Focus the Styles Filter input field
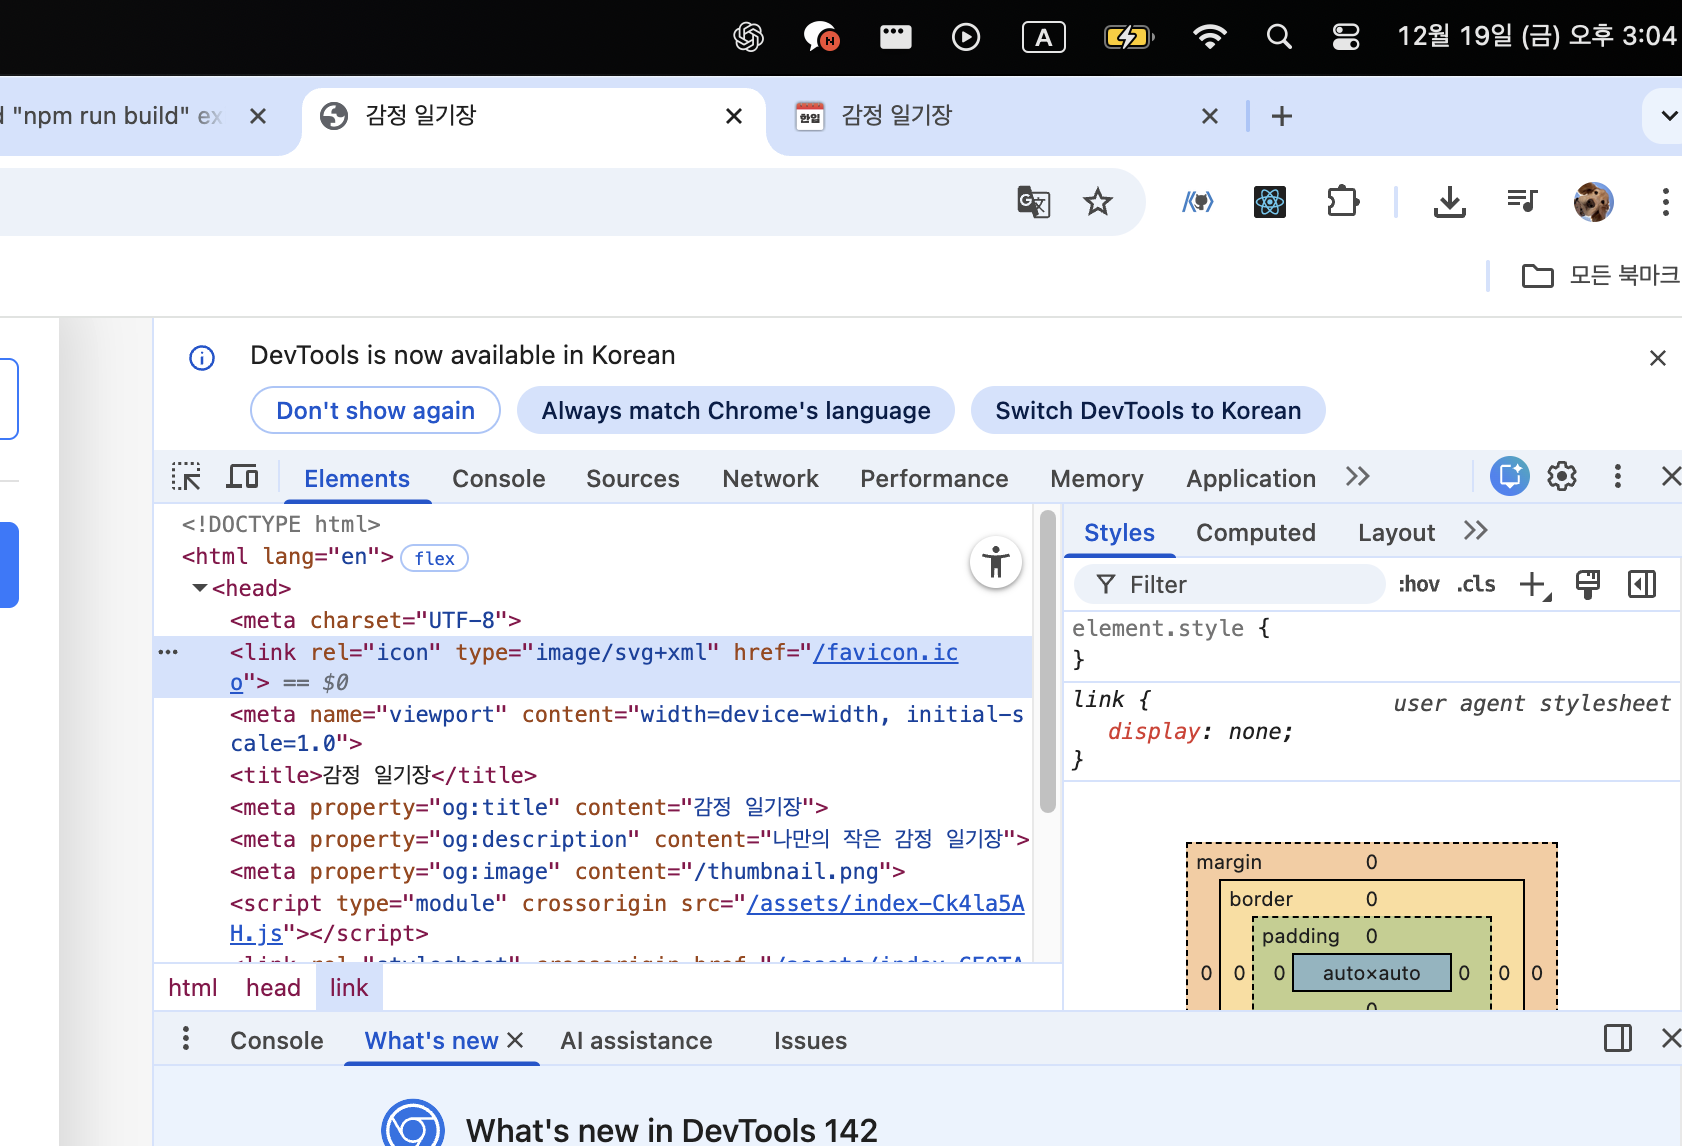The width and height of the screenshot is (1682, 1146). (x=1240, y=585)
